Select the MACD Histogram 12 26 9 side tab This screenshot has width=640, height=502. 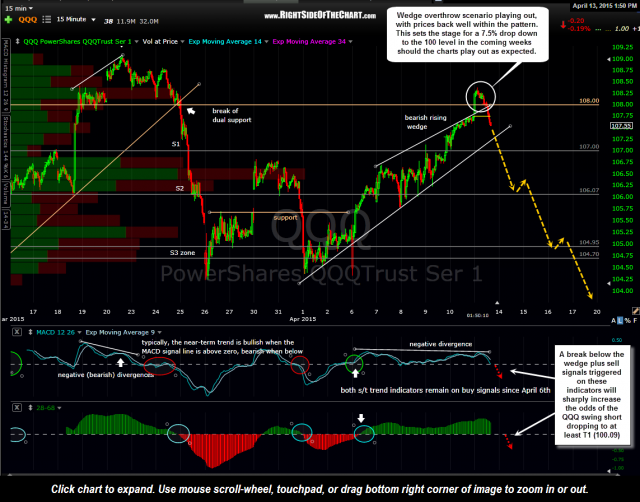[x=5, y=76]
